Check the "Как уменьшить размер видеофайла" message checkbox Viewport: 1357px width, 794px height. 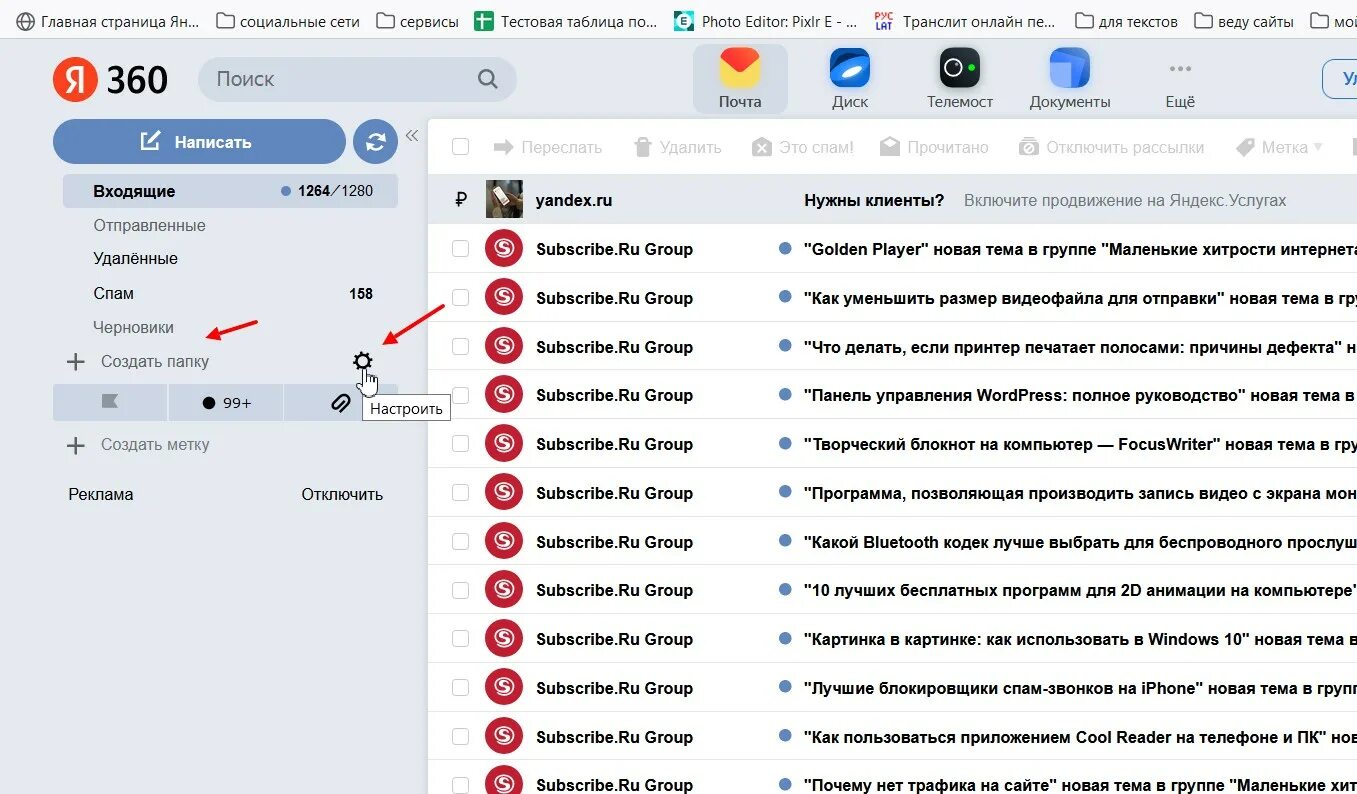[460, 298]
